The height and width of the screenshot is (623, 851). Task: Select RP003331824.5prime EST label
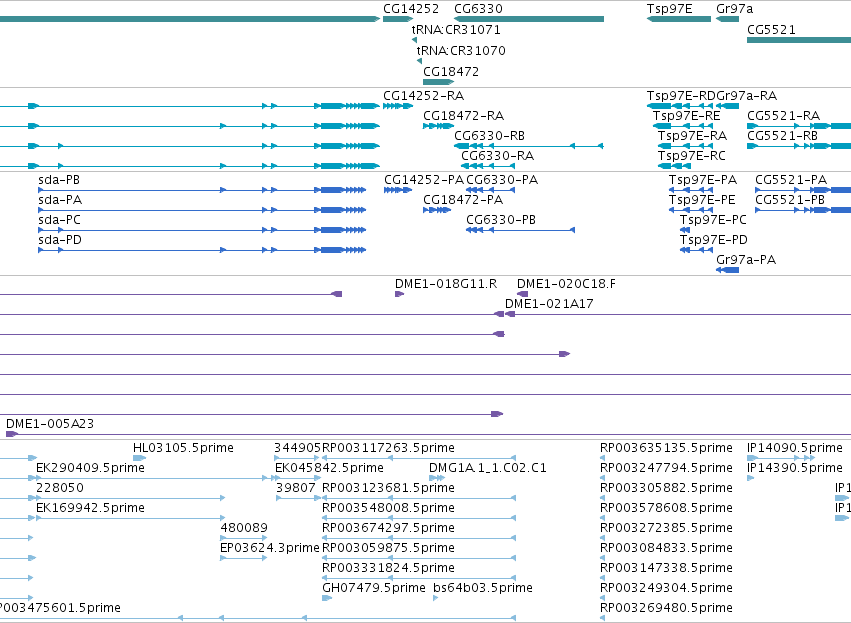(389, 568)
